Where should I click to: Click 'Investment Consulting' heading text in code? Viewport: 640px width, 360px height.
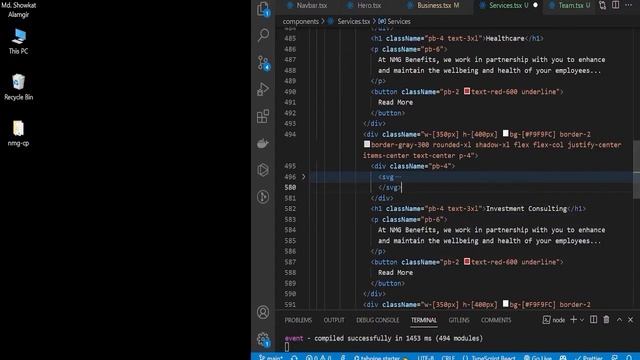pyautogui.click(x=527, y=209)
